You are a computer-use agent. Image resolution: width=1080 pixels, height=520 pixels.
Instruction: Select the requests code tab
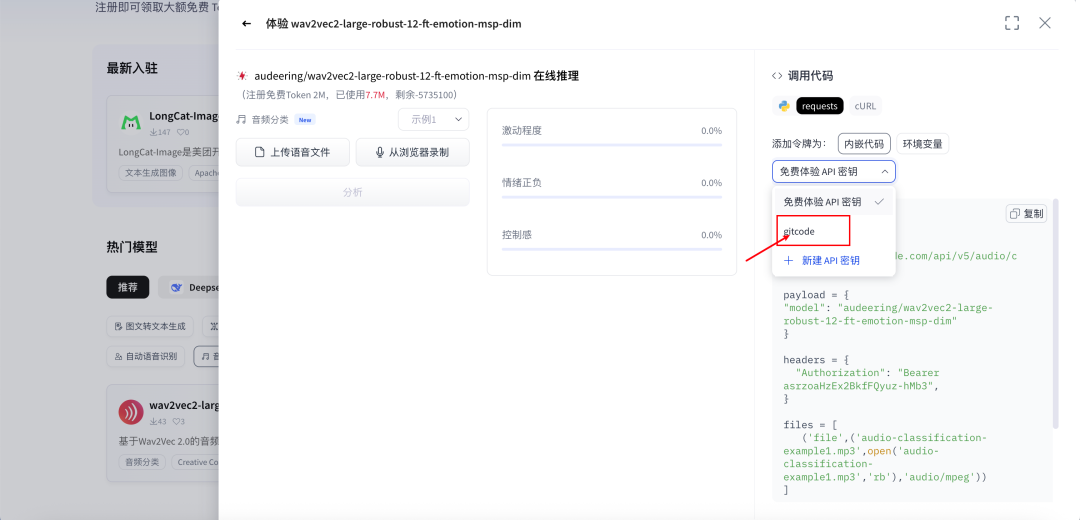tap(820, 106)
